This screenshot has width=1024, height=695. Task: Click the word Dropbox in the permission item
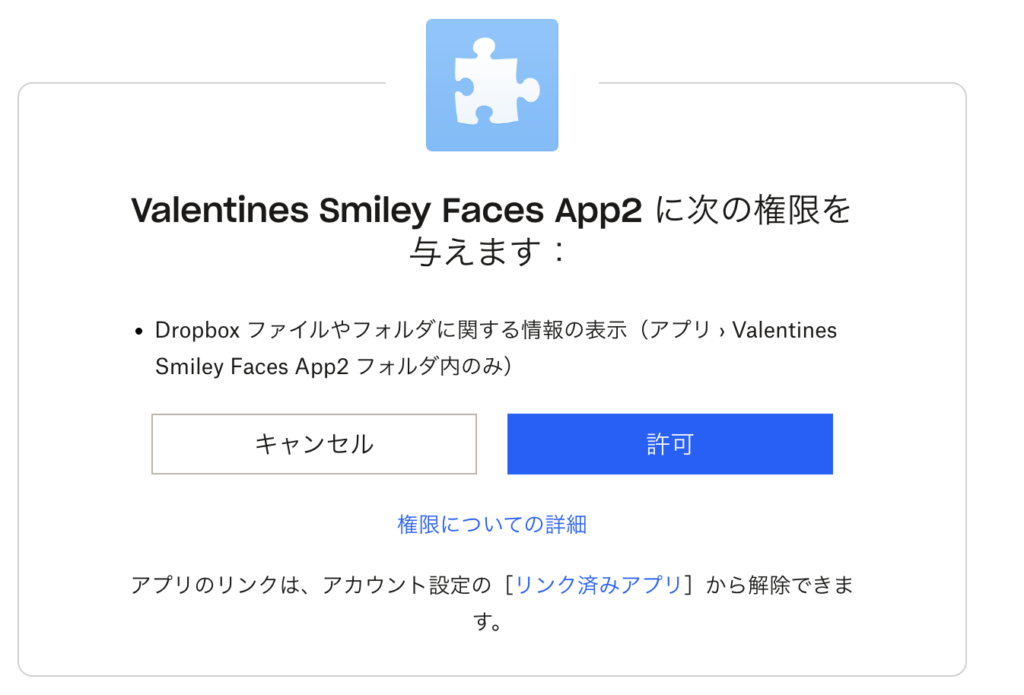[x=198, y=331]
